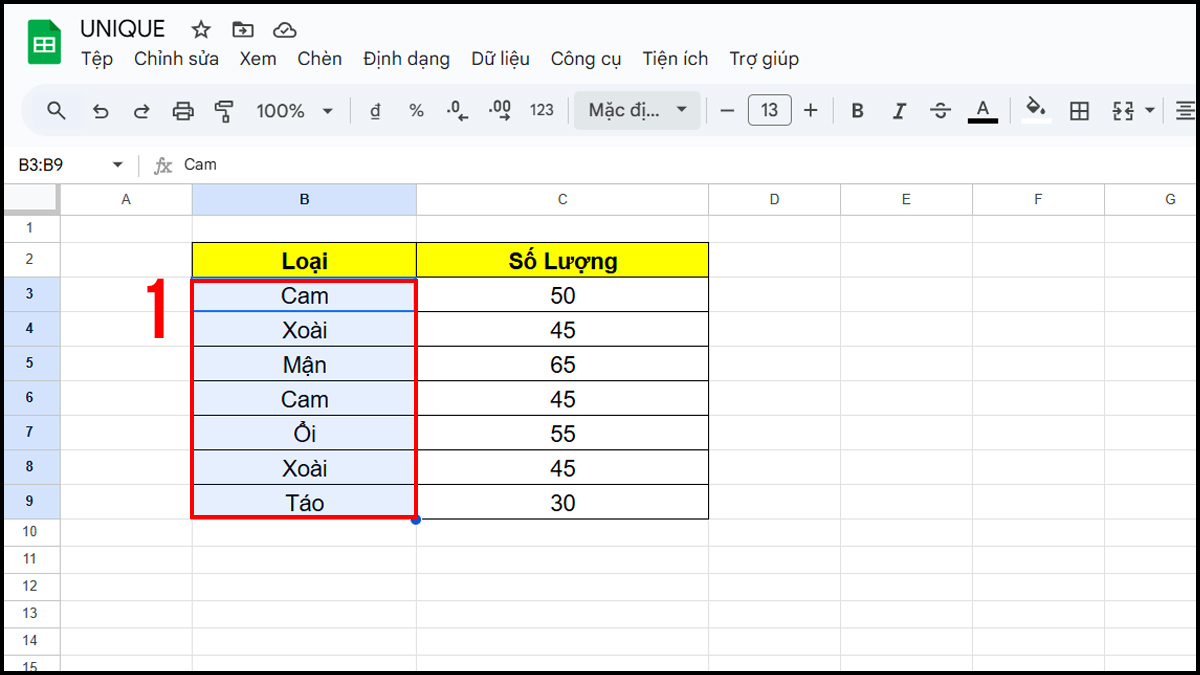
Task: Open the Borders icon
Action: tap(1078, 111)
